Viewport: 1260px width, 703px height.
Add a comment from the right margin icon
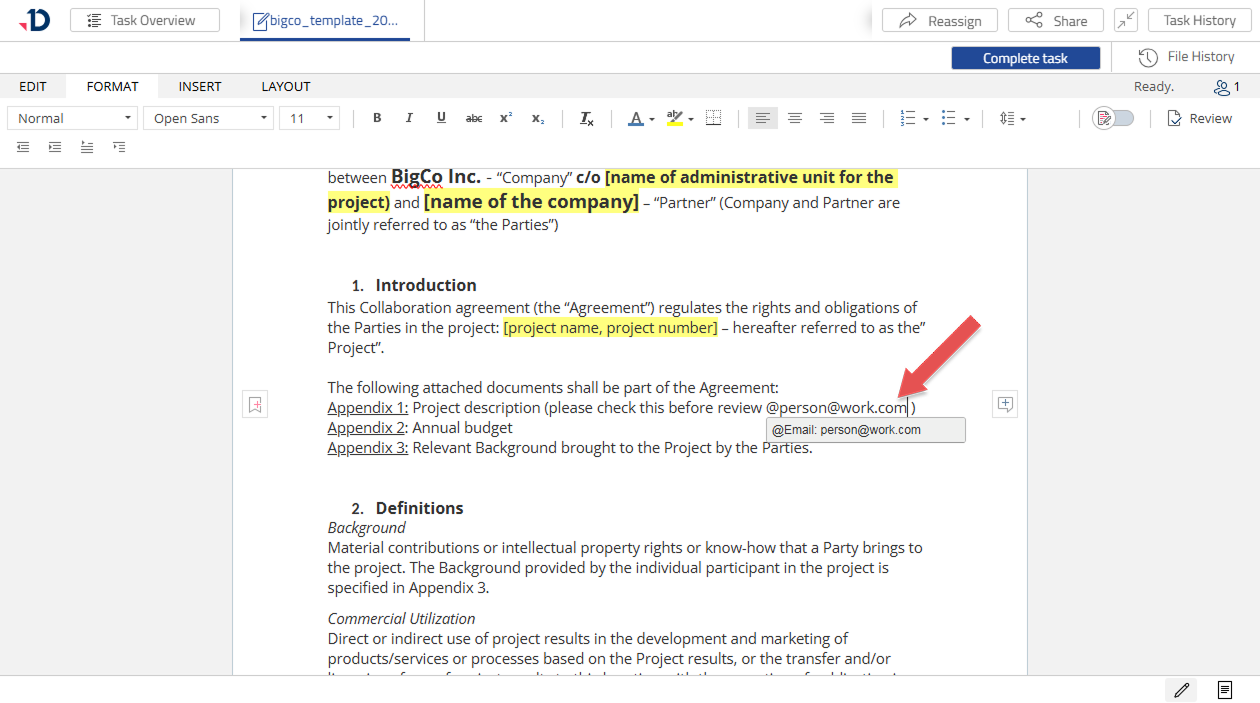pos(1005,404)
